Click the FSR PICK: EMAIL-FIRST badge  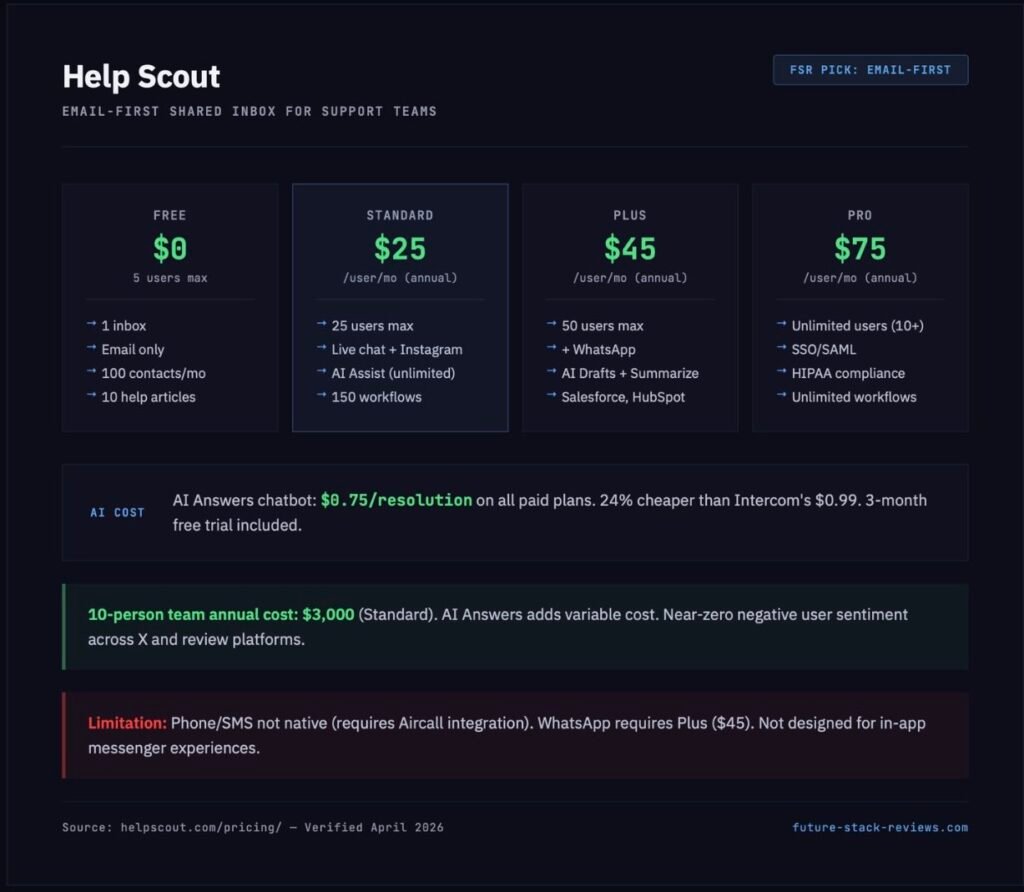point(870,69)
